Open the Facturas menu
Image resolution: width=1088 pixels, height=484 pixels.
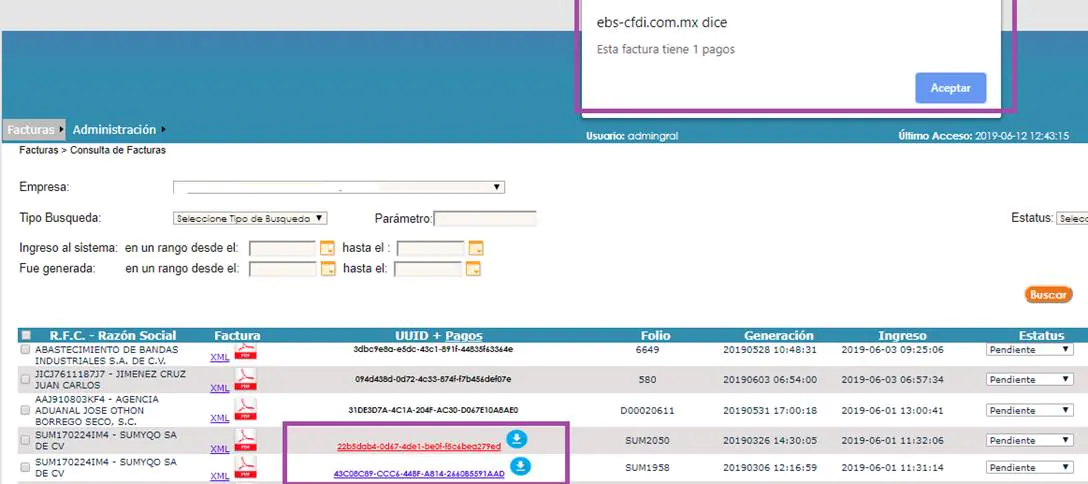point(31,130)
